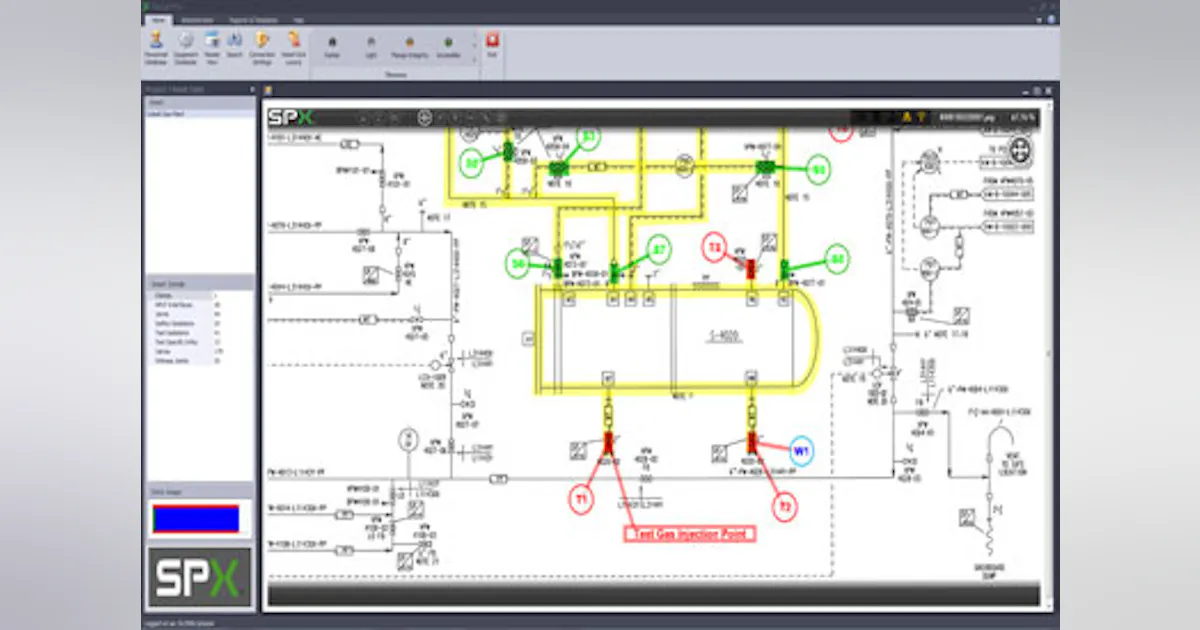Click the Test Gas Injection Point label

689,534
